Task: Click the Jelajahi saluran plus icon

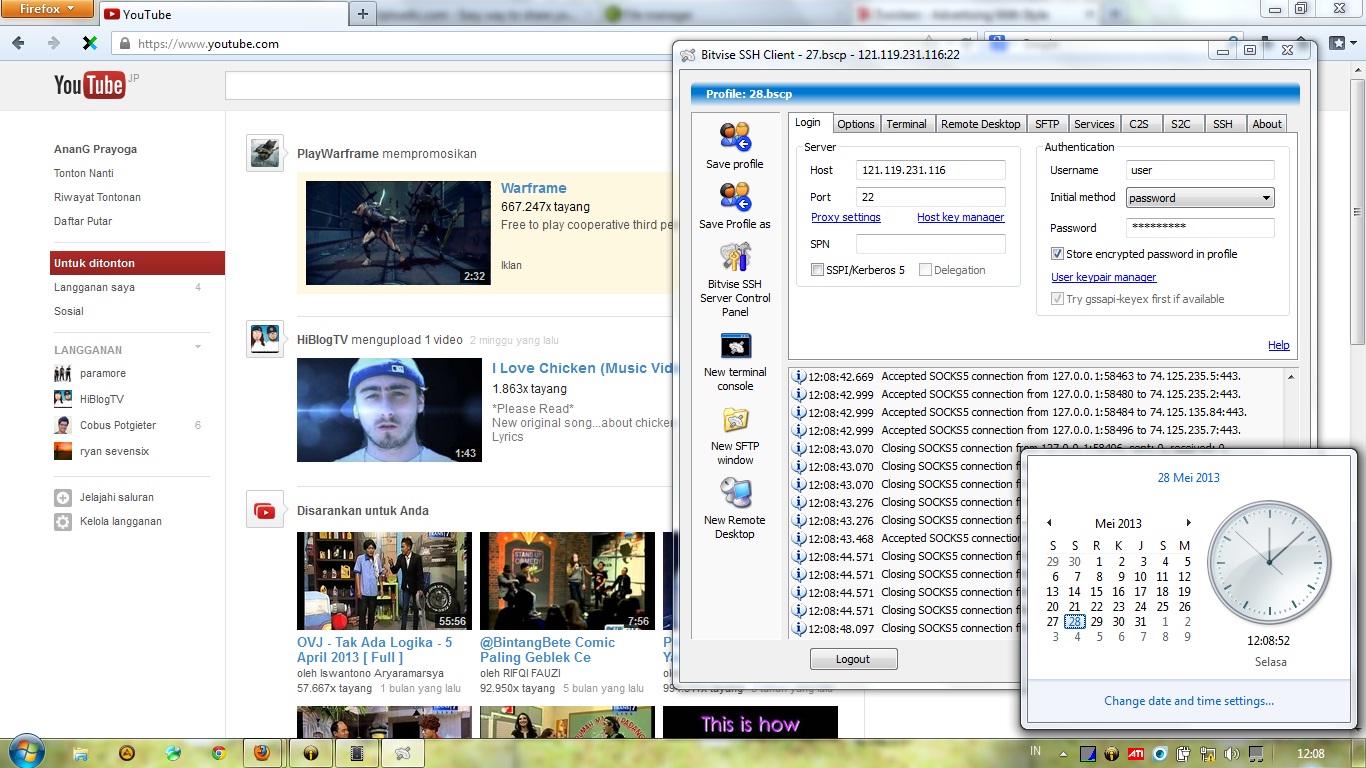Action: coord(63,497)
